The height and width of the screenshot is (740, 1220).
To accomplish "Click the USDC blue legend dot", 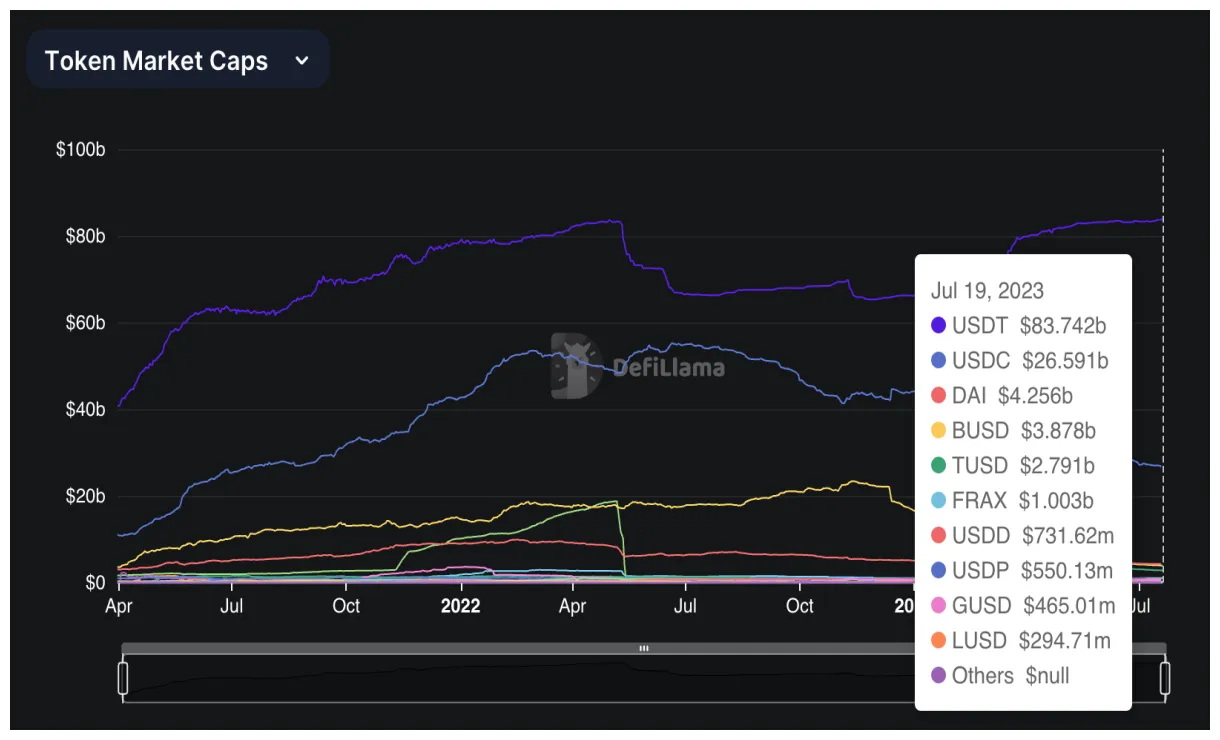I will pos(938,360).
